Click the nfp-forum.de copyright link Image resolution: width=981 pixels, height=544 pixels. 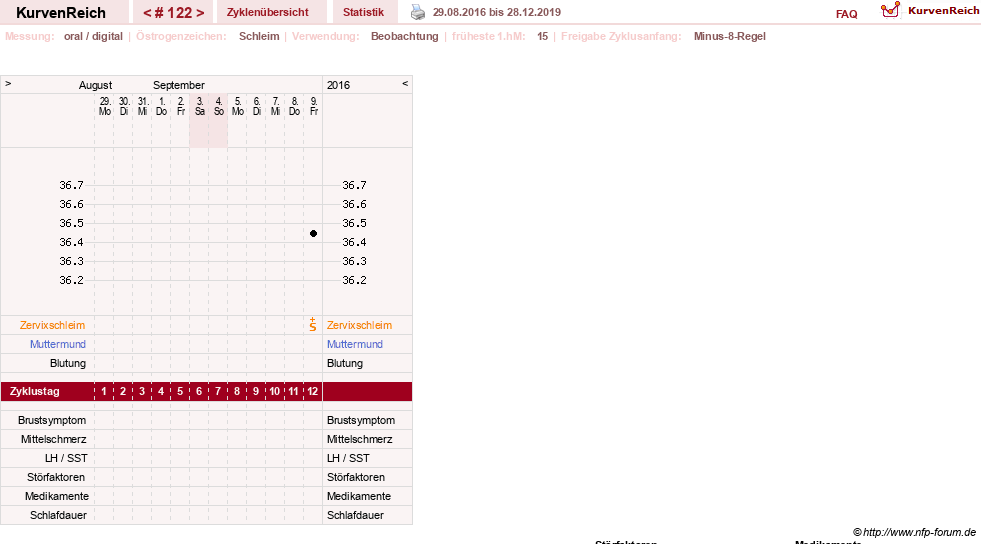pyautogui.click(x=915, y=532)
